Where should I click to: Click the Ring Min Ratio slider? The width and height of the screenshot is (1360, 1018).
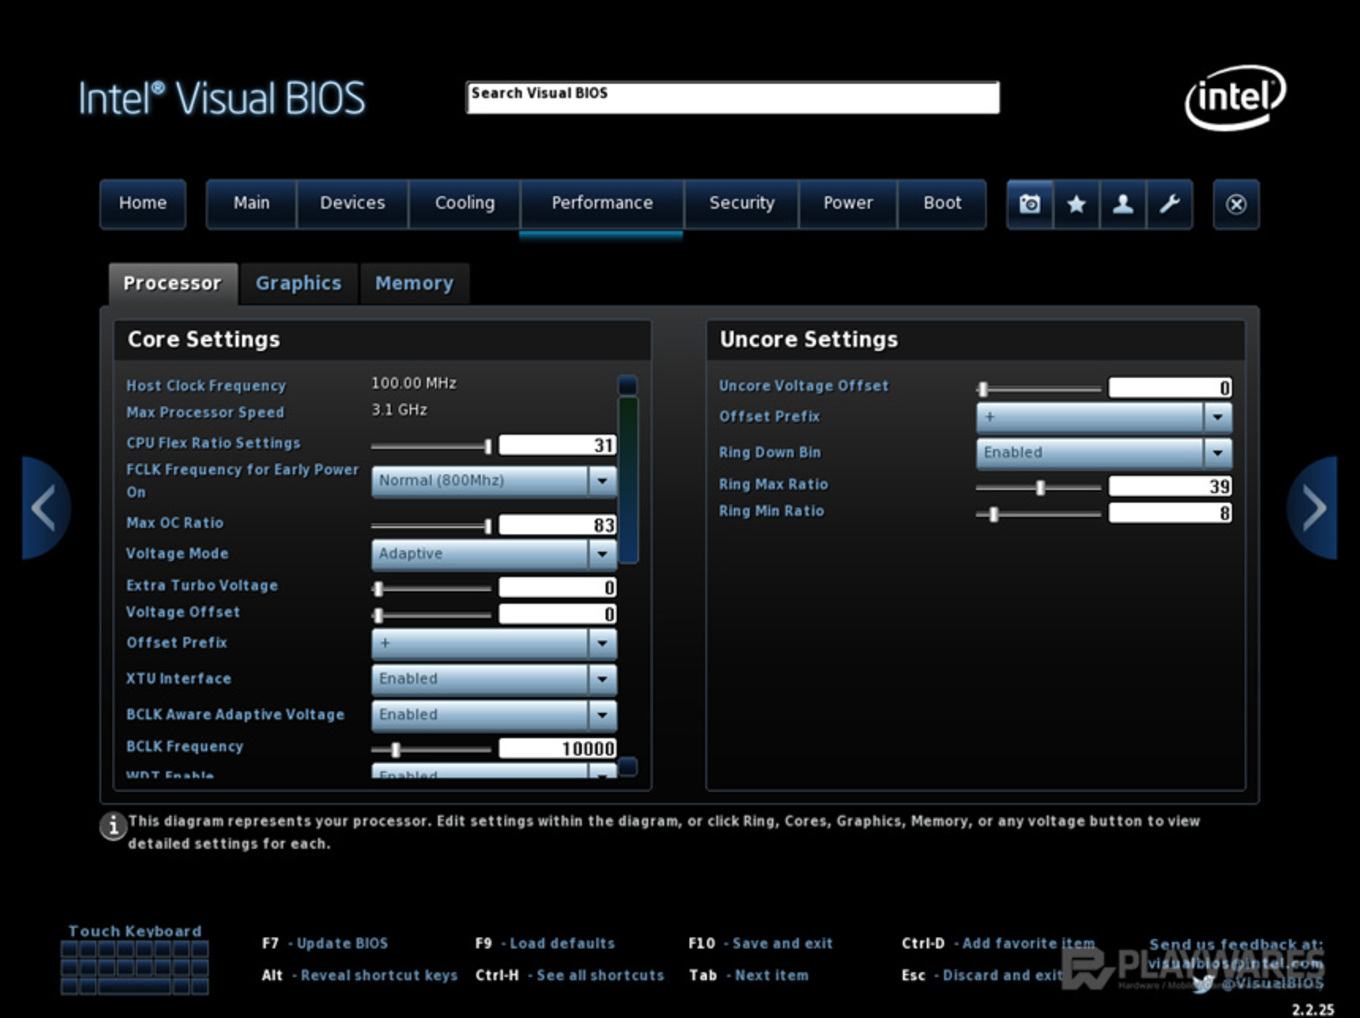click(x=1038, y=514)
